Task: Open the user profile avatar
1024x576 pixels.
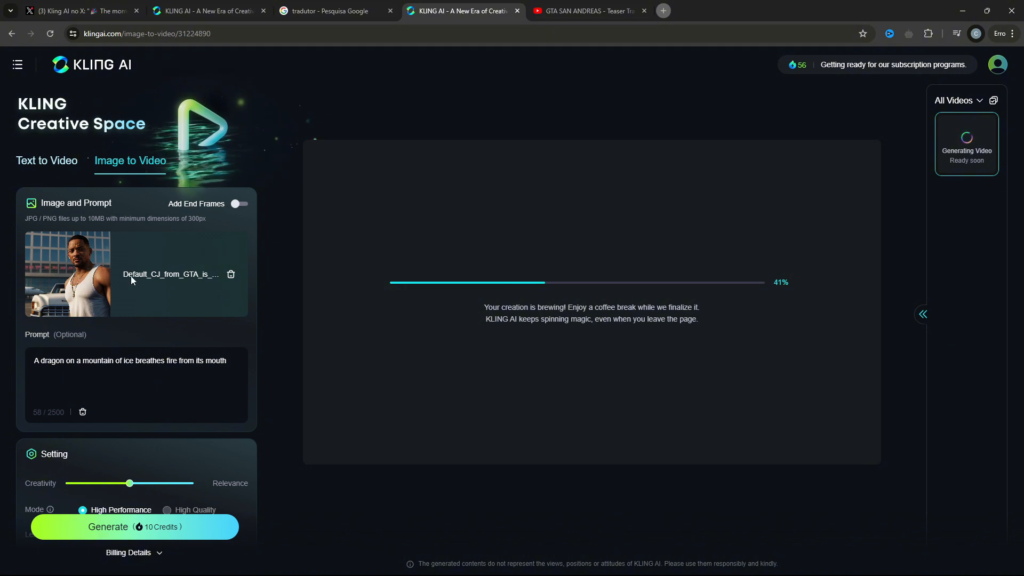Action: click(997, 64)
